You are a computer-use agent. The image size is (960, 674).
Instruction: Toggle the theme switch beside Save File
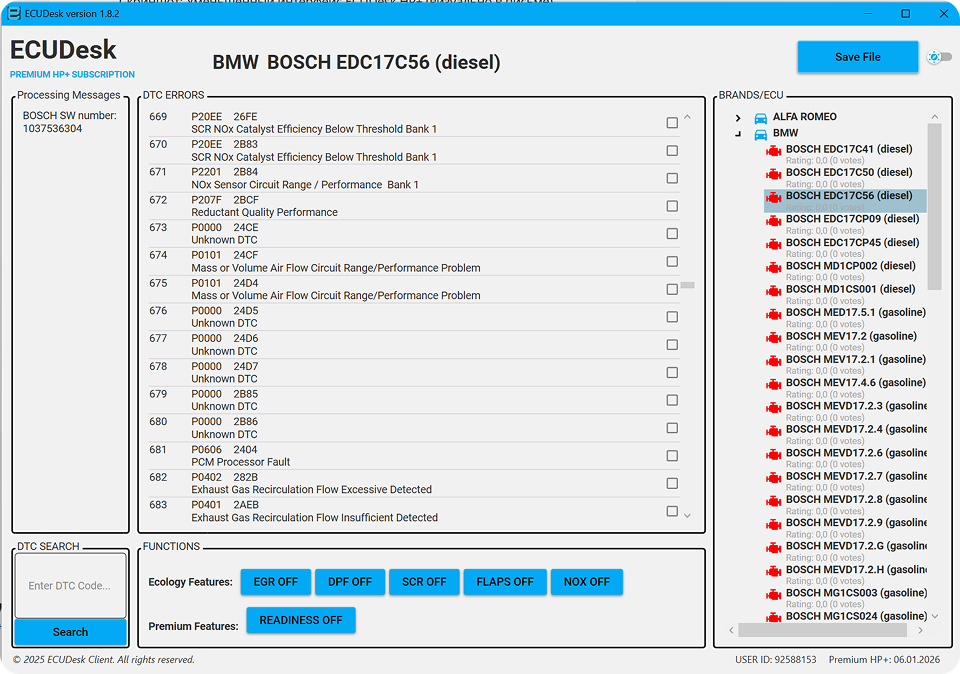939,57
